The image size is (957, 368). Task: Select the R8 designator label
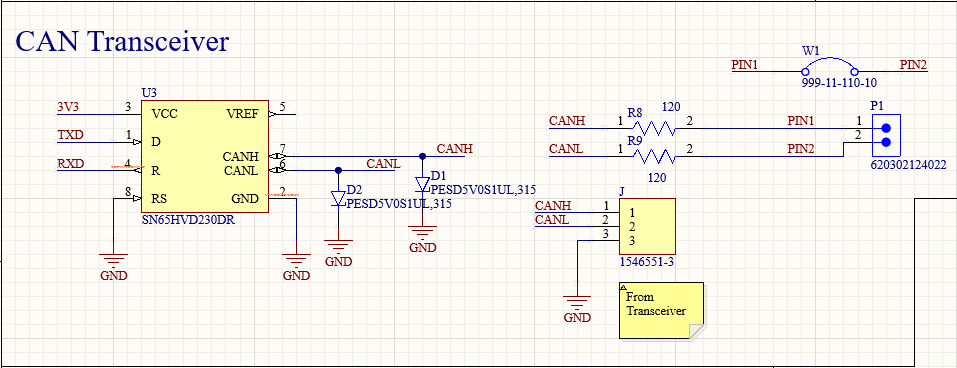tap(635, 113)
